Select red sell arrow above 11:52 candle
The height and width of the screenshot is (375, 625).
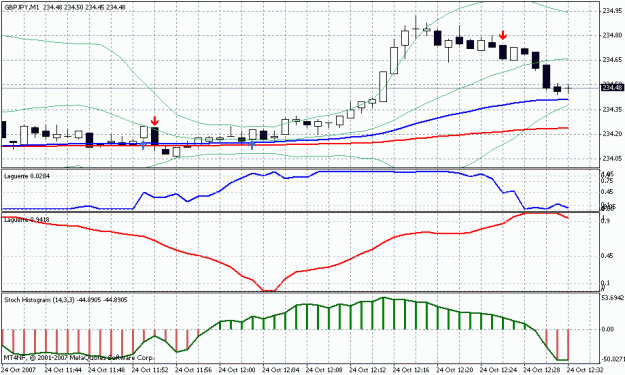[155, 121]
